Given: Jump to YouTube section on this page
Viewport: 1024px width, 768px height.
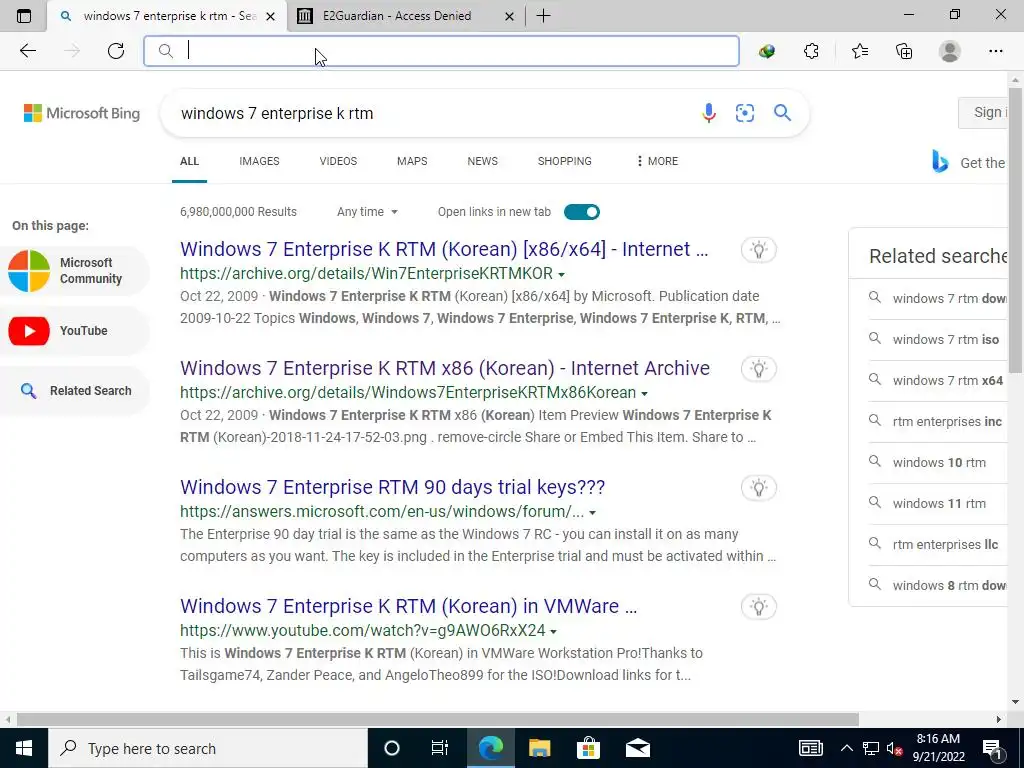Looking at the screenshot, I should coord(74,330).
